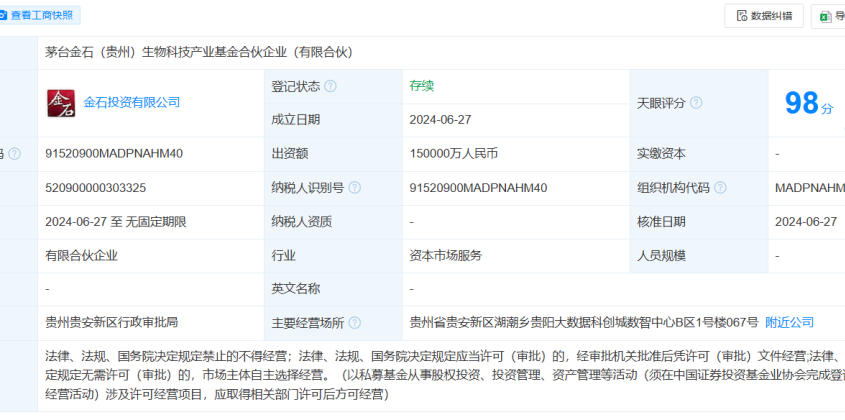The width and height of the screenshot is (845, 420).
Task: Click the 有限合伙企业 company type cell
Action: click(x=81, y=256)
